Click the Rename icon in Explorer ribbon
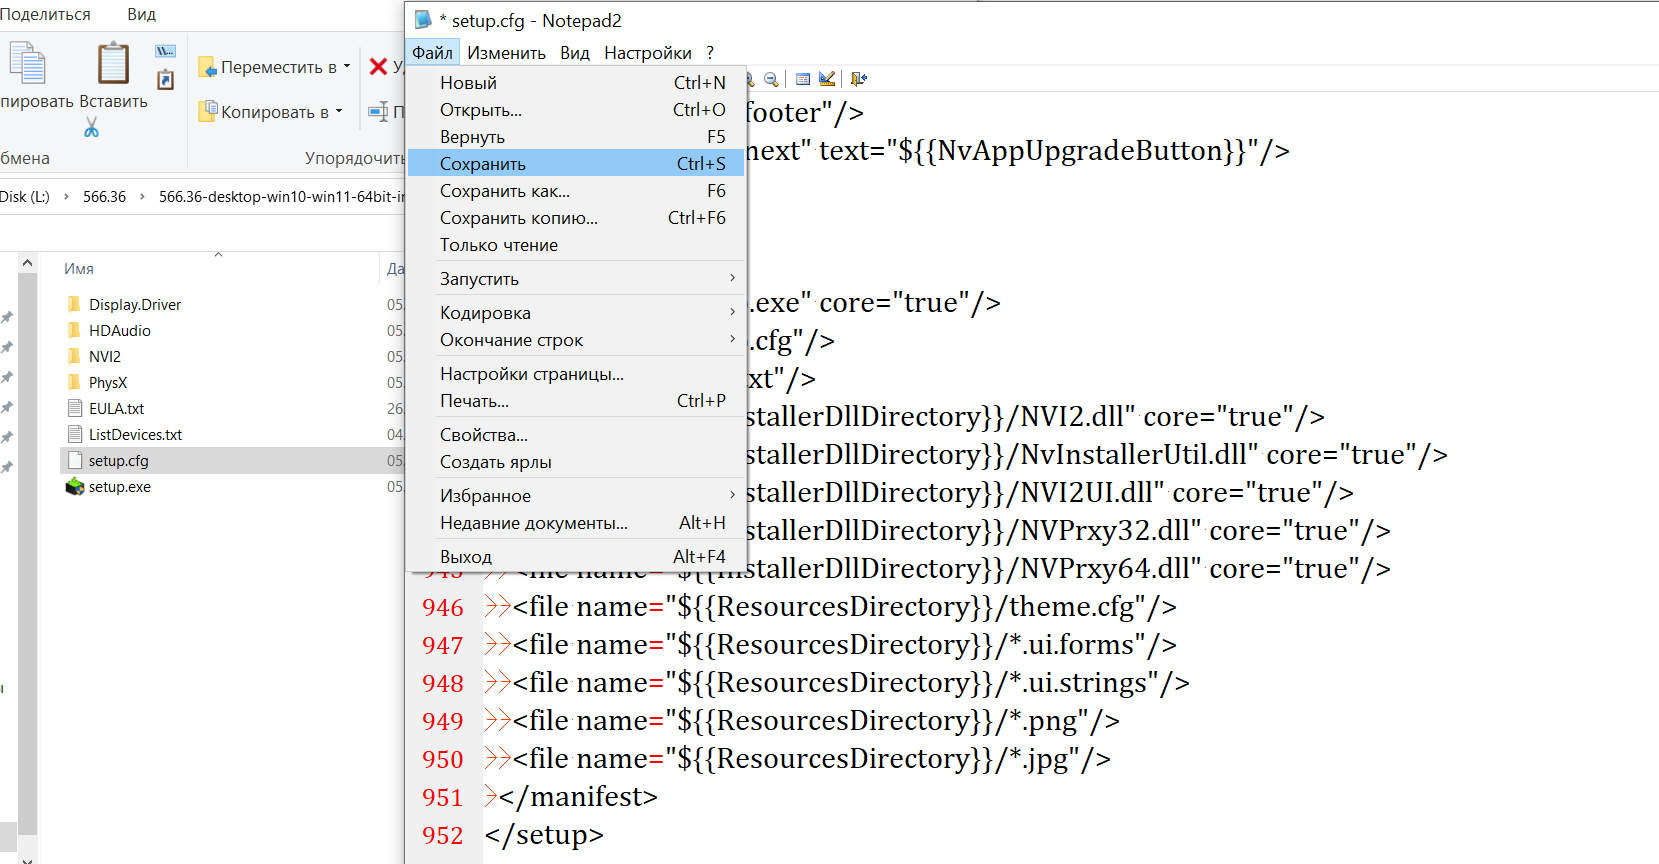 pos(378,112)
